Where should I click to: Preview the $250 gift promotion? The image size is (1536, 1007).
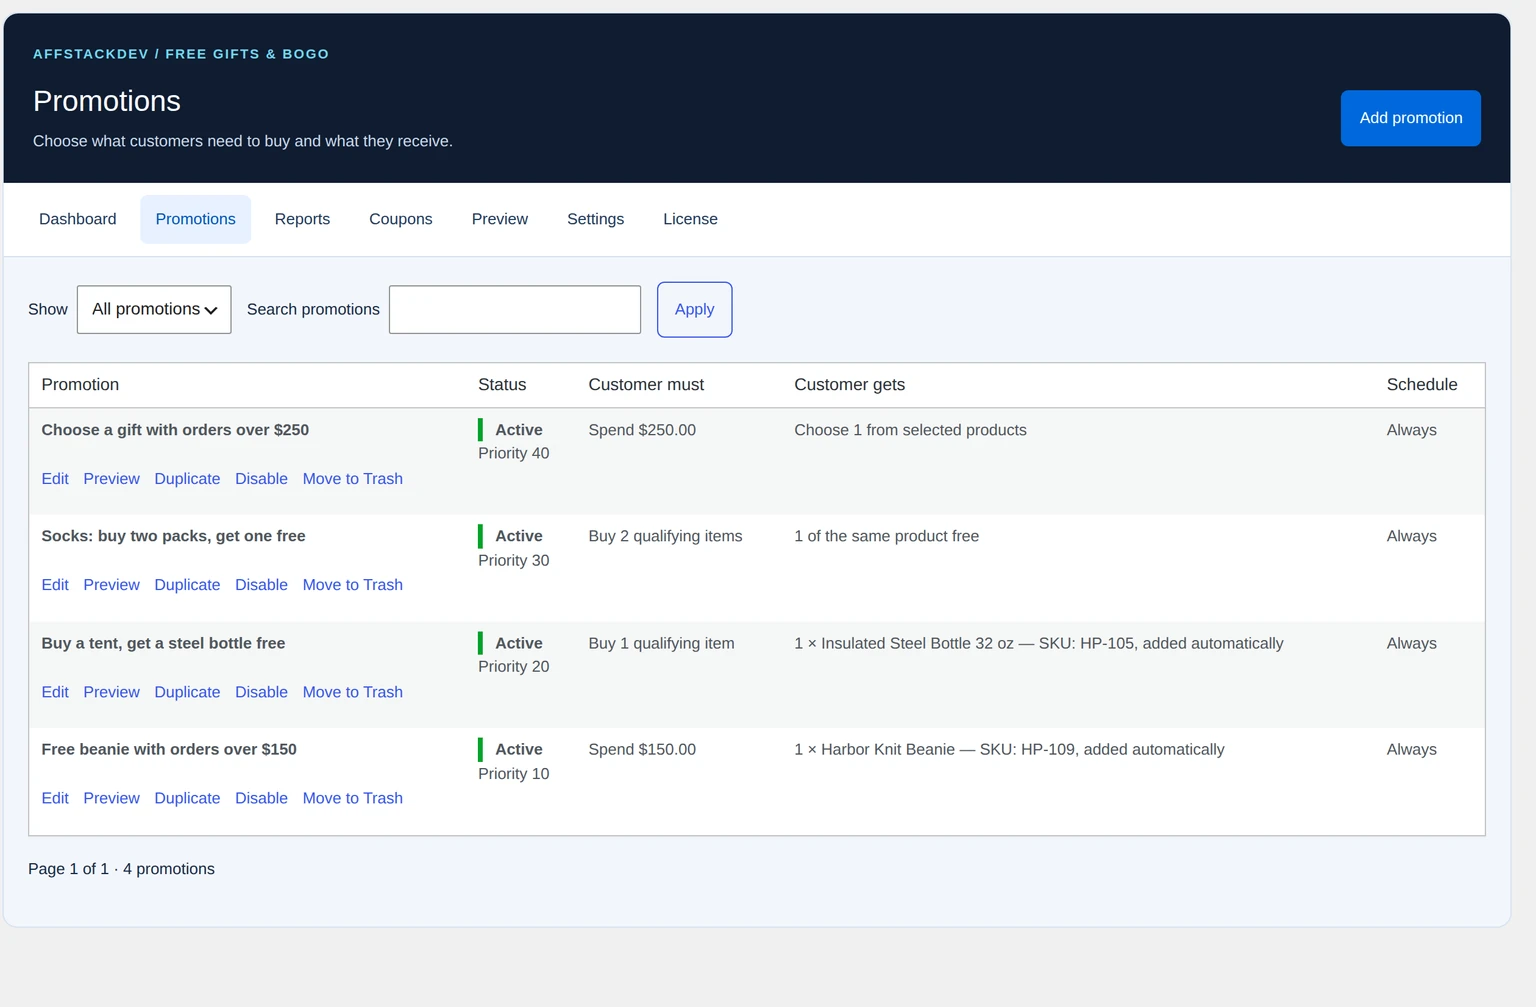111,479
